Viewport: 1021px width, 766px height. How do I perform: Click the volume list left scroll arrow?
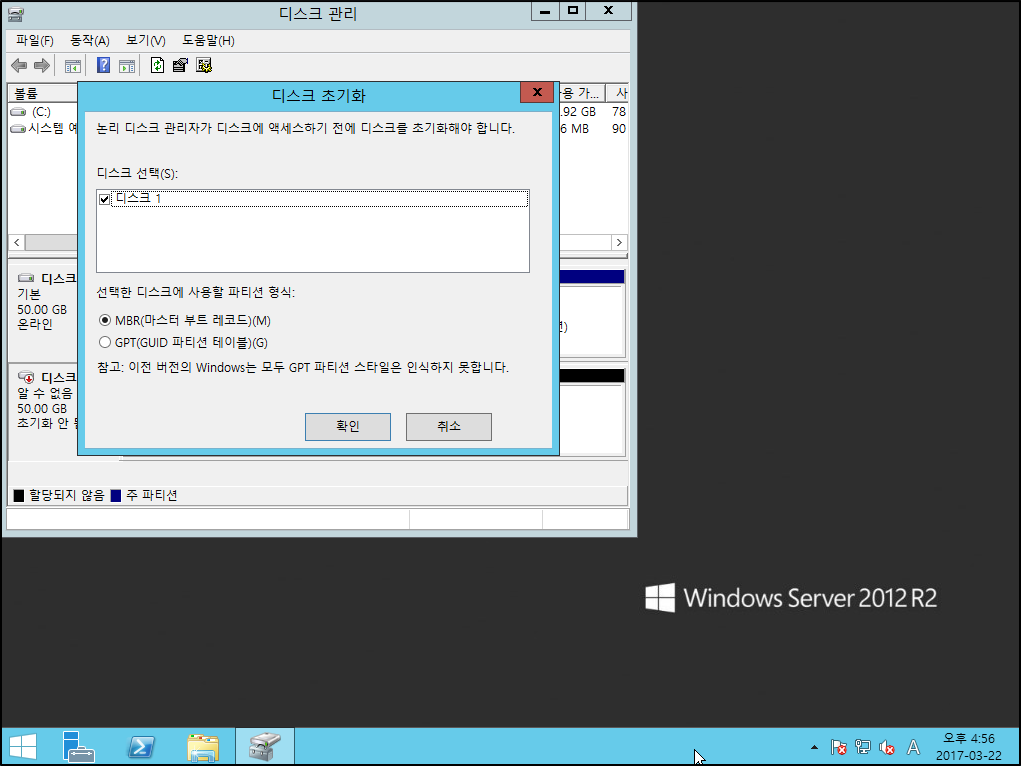tap(17, 242)
